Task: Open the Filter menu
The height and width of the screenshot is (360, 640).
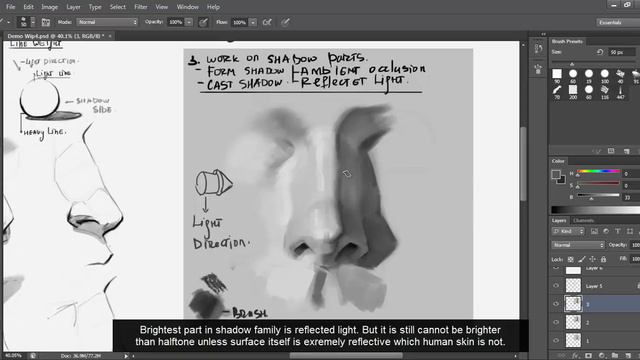Action: [x=141, y=7]
